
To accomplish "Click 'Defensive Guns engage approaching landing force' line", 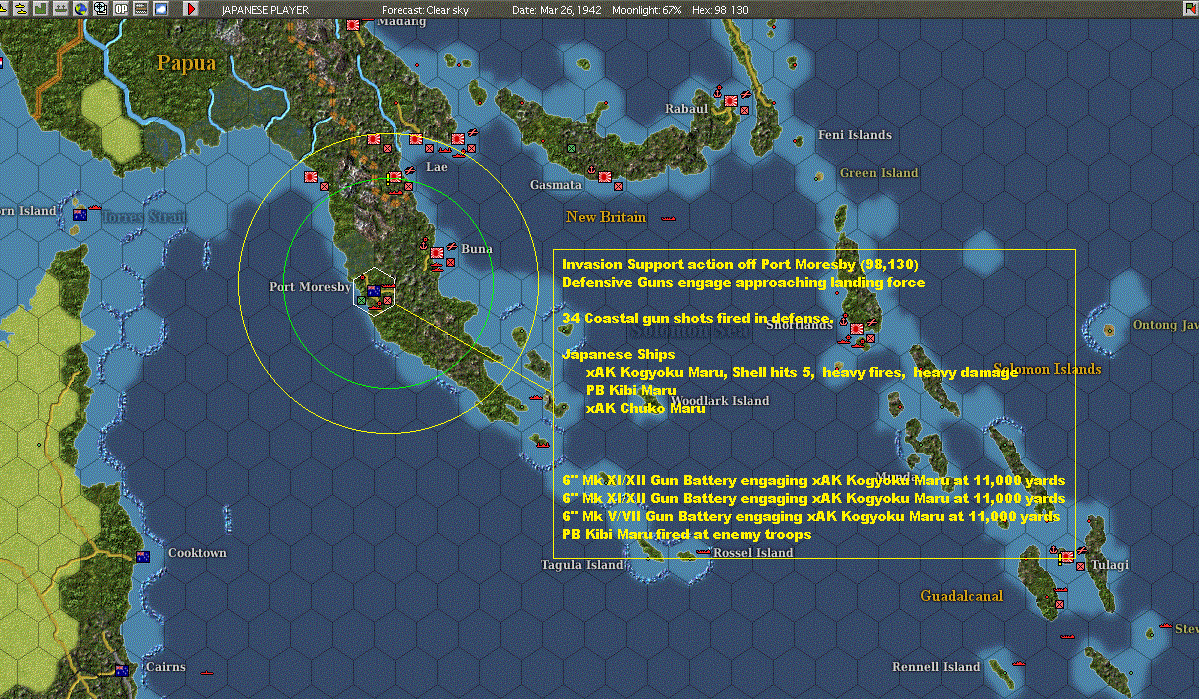I will pyautogui.click(x=743, y=282).
